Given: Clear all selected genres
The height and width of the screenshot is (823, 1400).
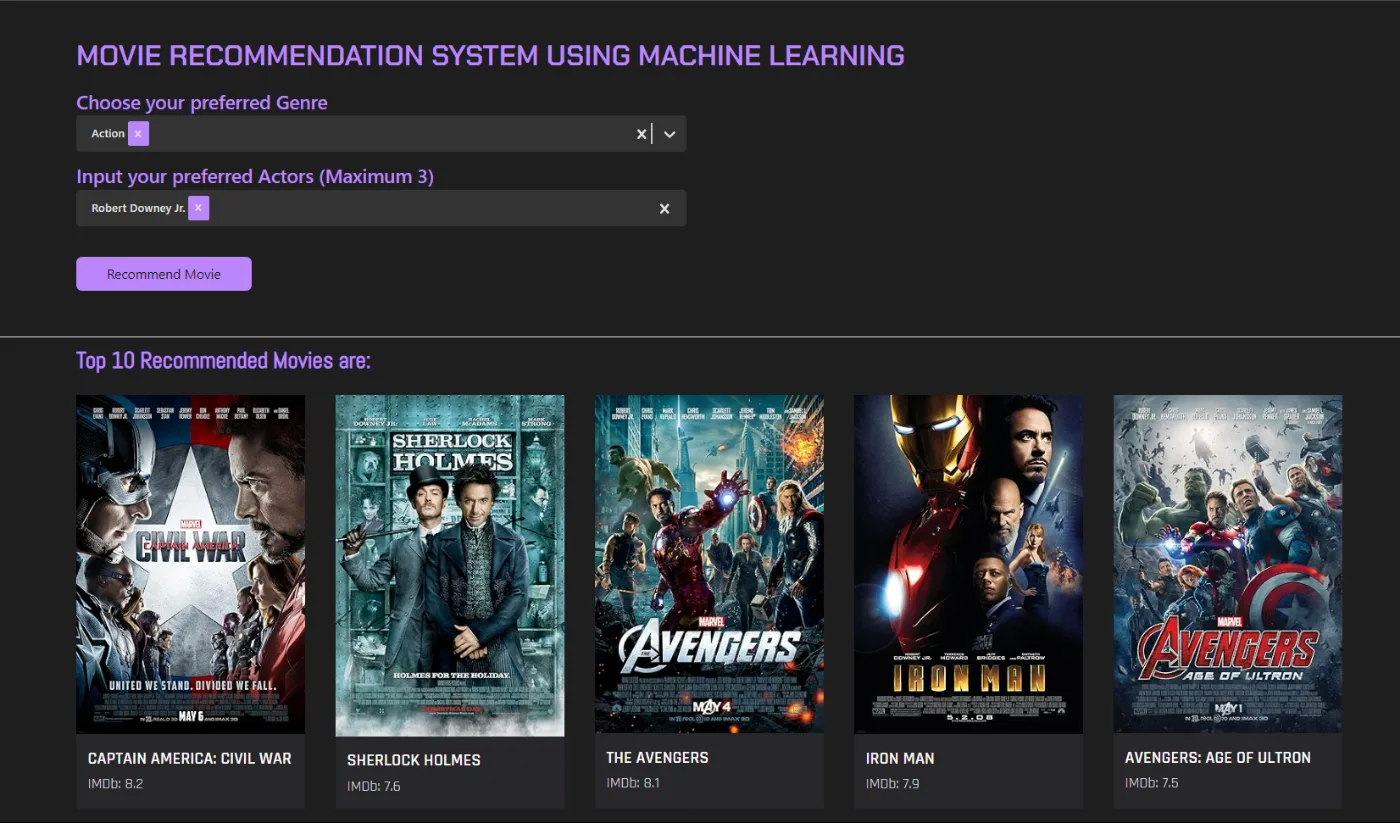Looking at the screenshot, I should tap(642, 134).
